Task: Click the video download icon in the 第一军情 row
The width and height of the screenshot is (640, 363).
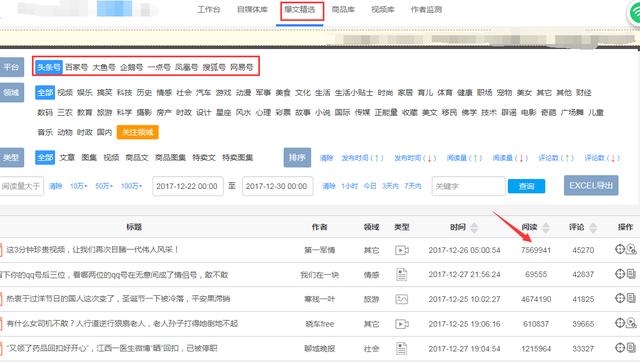Action: click(x=631, y=249)
